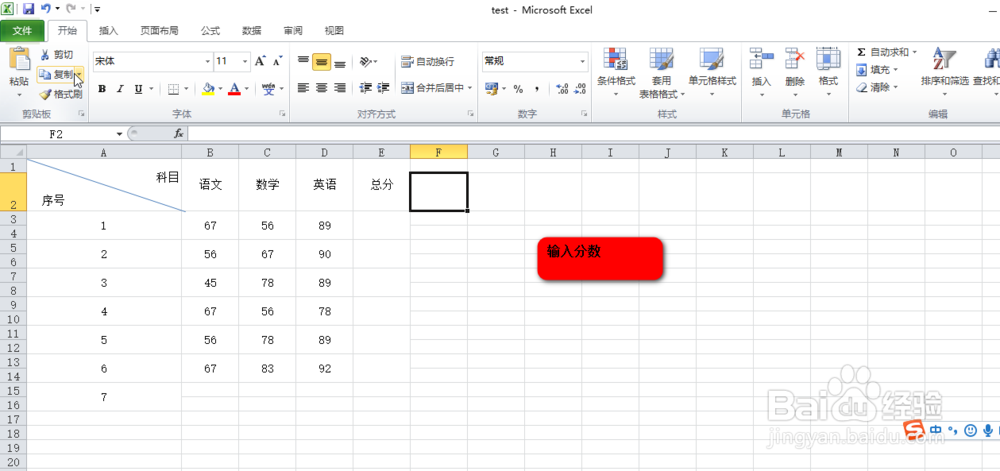This screenshot has height=471, width=1000.
Task: Select column header G
Action: (496, 152)
